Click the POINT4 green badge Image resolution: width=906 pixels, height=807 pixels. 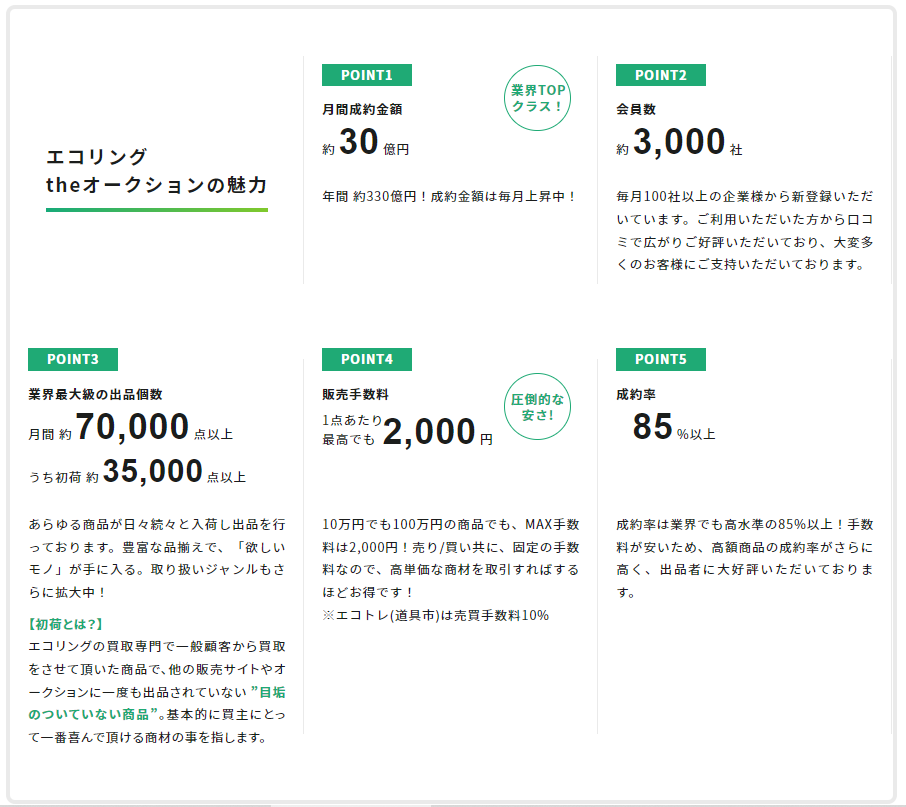point(366,359)
